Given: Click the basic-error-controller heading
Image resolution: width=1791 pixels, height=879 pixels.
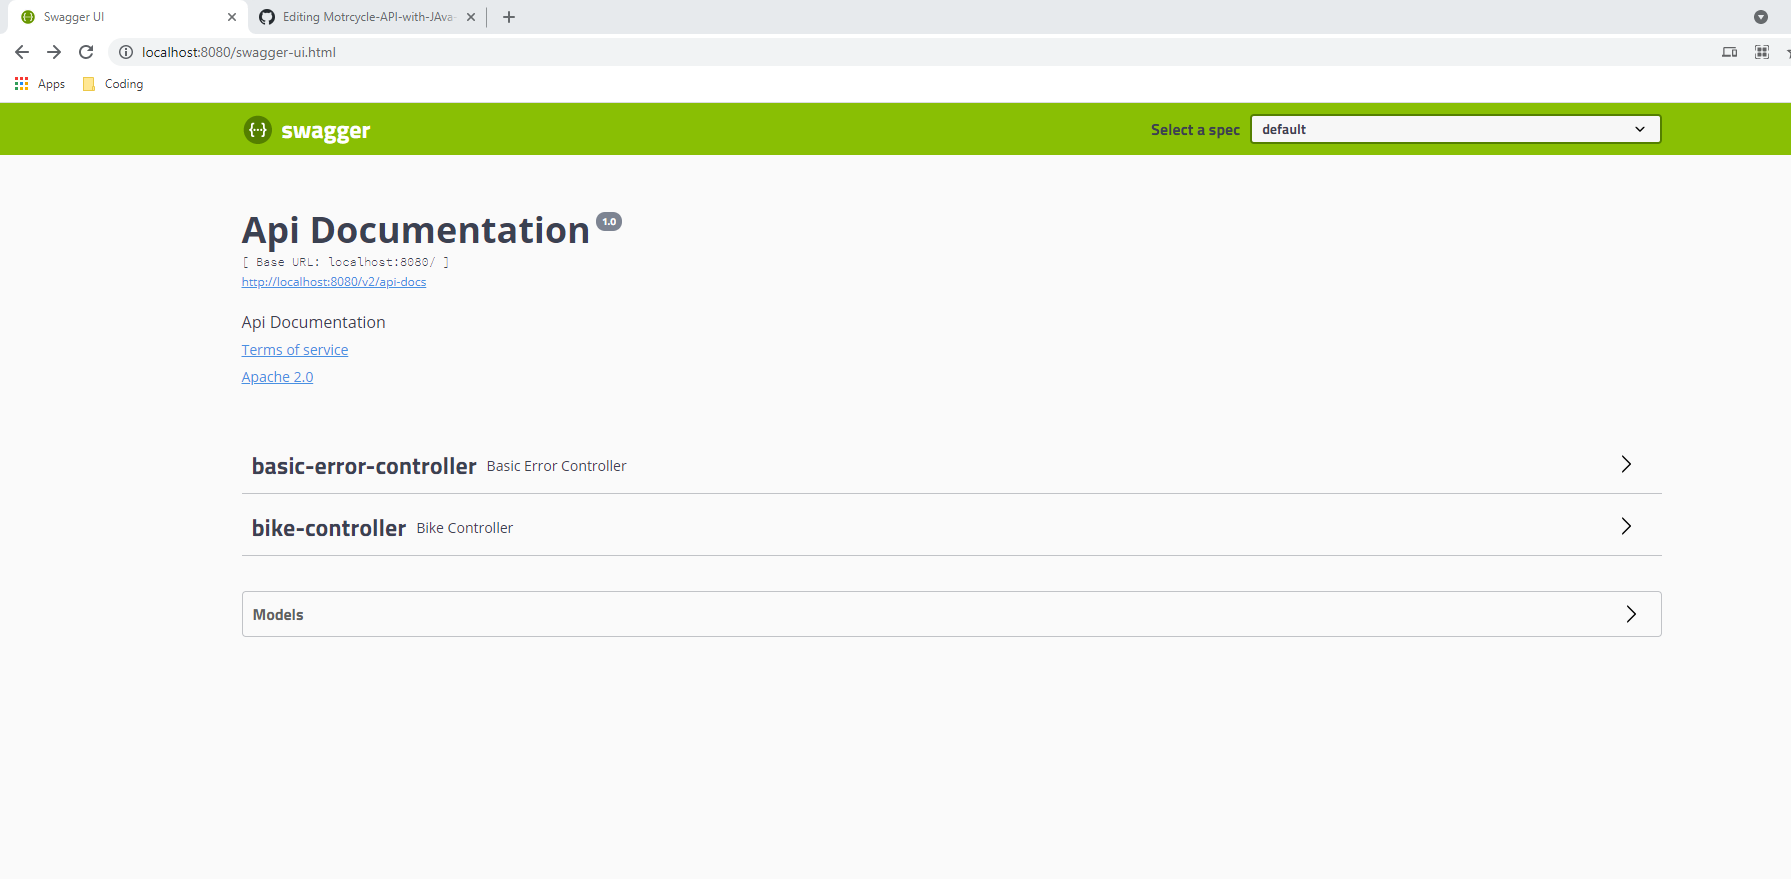Looking at the screenshot, I should (x=364, y=466).
